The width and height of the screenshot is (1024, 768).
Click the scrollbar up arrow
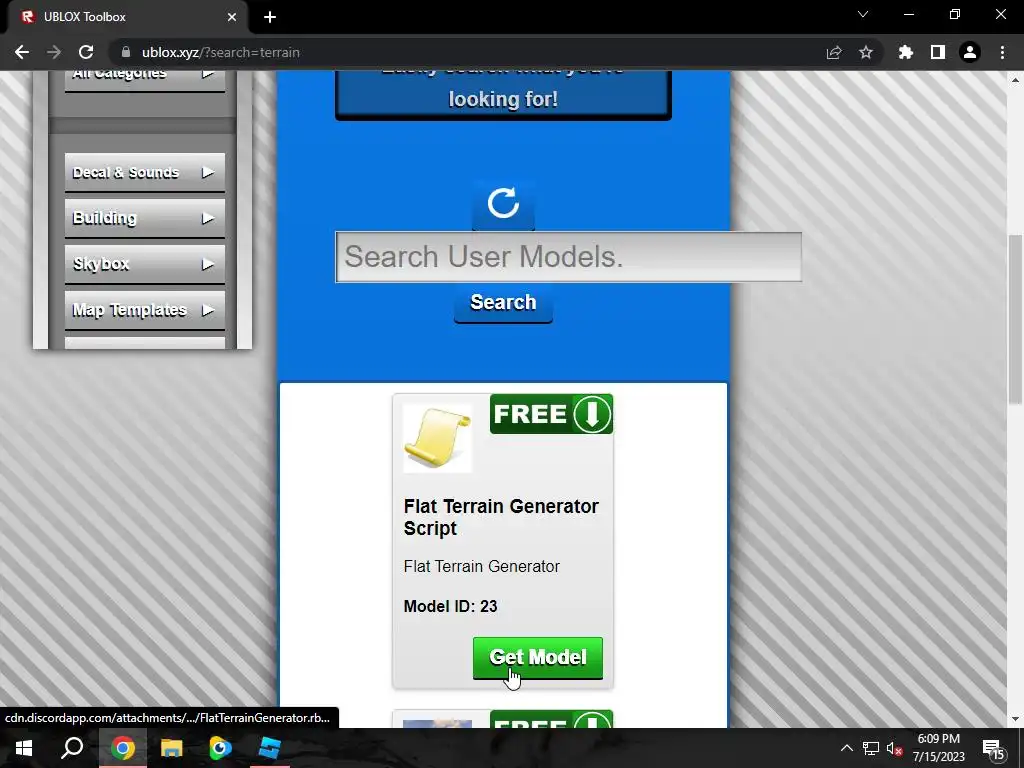(x=1016, y=80)
